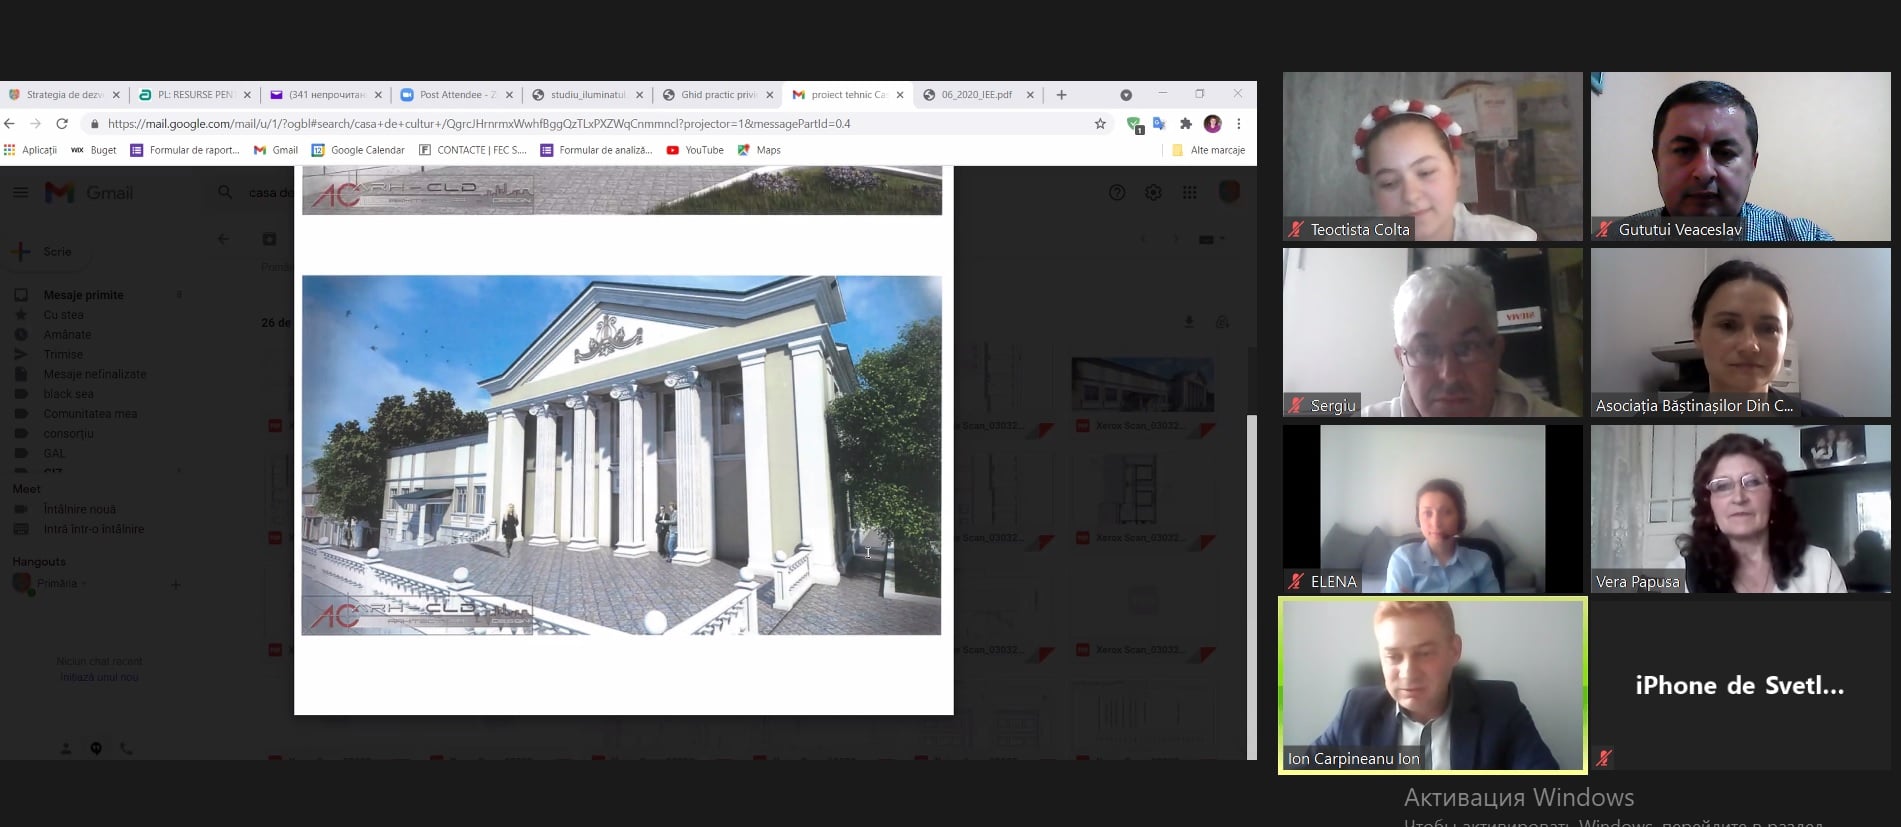Open Hangouts contacts icon at bottom
Viewport: 1901px width, 827px height.
66,748
